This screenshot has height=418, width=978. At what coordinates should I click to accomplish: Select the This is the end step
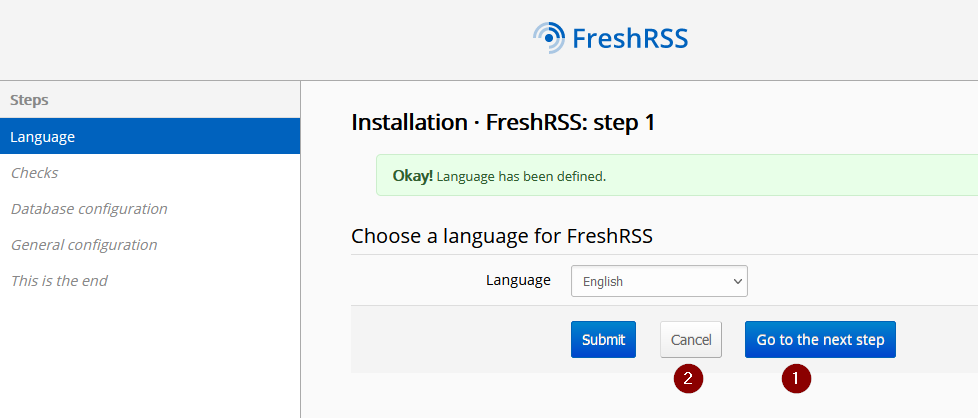pos(150,281)
